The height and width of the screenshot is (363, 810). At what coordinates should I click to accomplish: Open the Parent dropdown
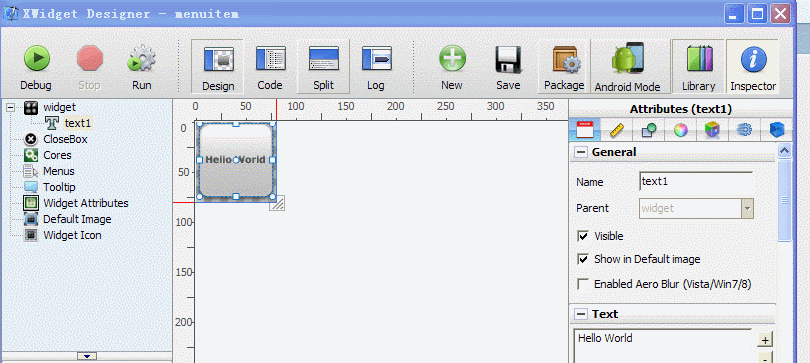(747, 209)
